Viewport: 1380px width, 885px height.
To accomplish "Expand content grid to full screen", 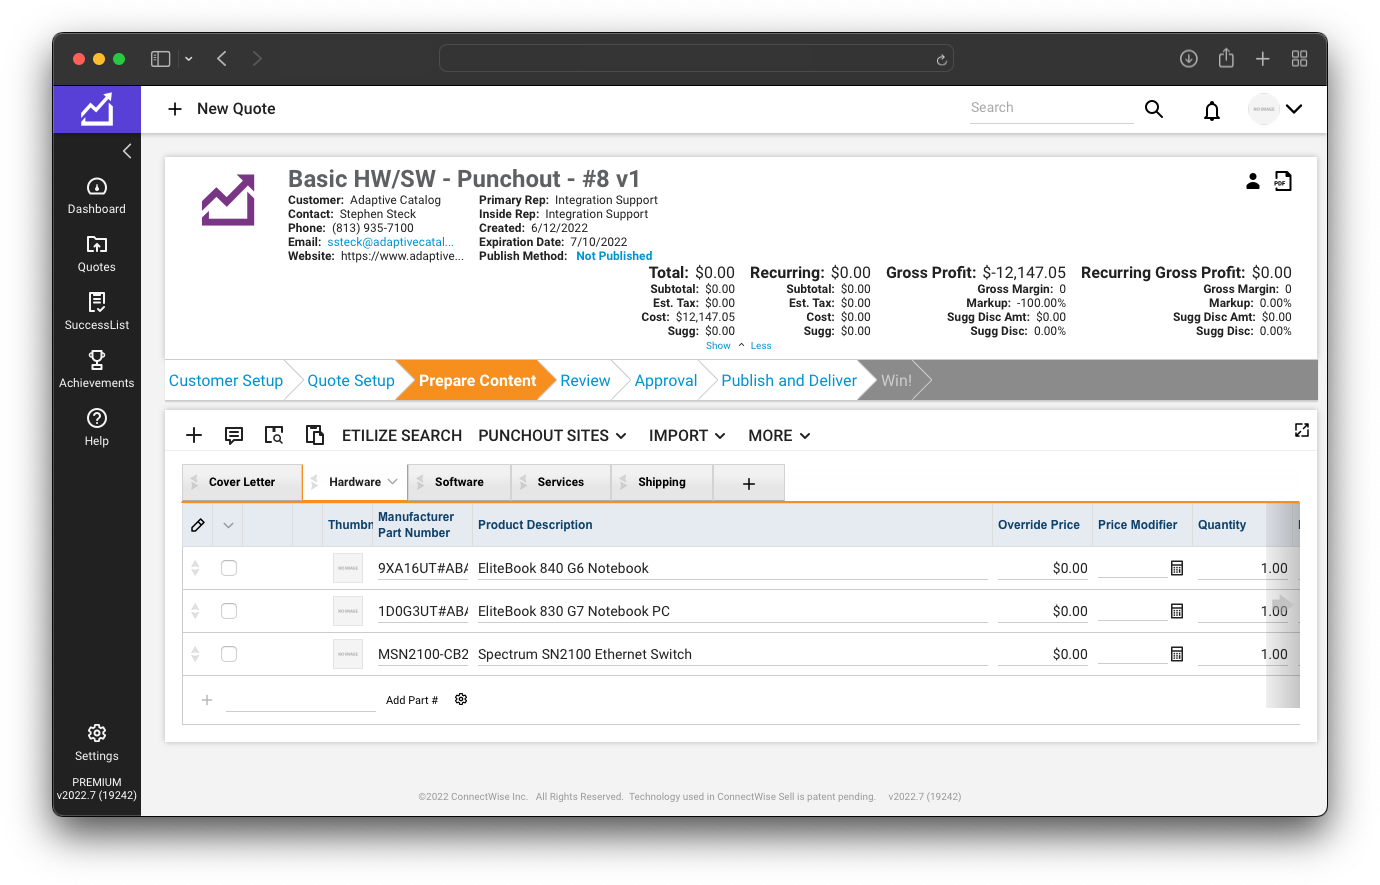I will (1302, 430).
